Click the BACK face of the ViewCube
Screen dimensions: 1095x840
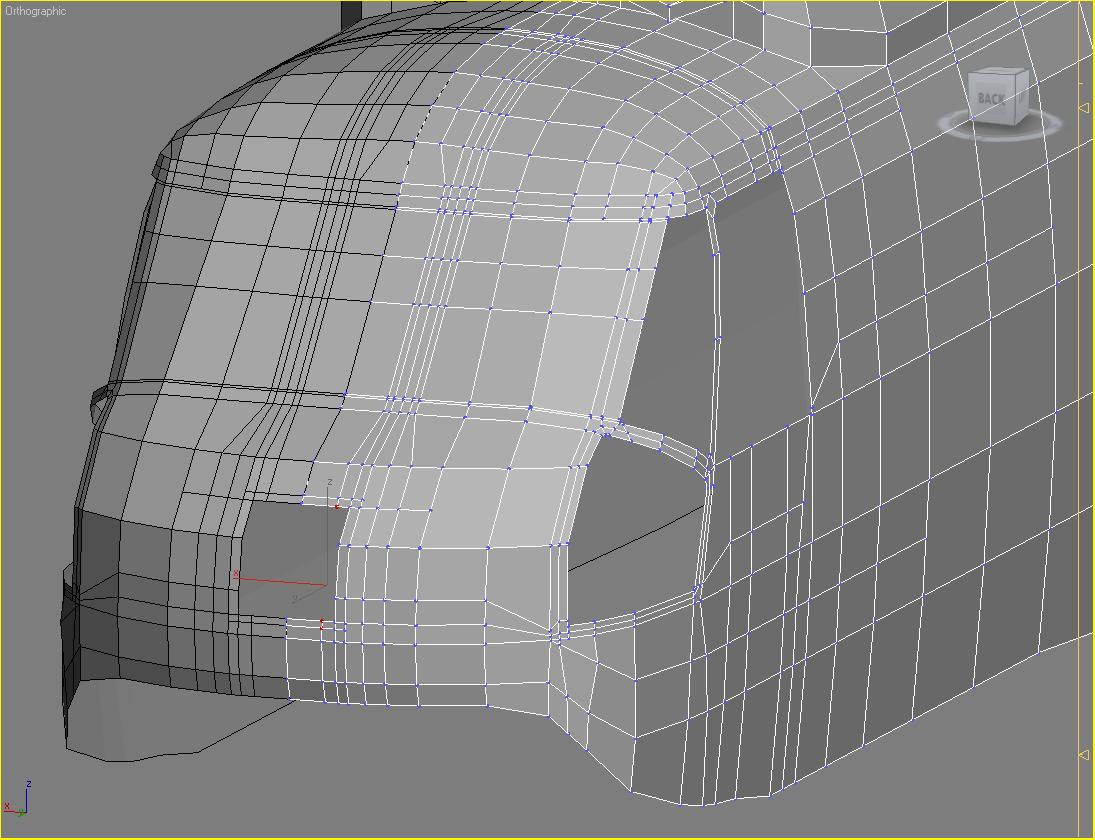click(991, 100)
